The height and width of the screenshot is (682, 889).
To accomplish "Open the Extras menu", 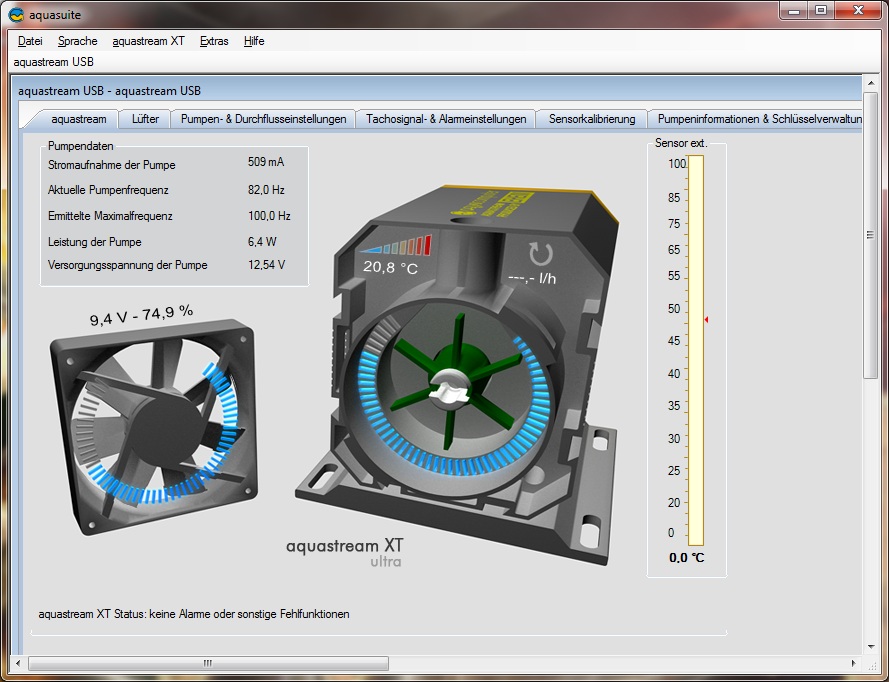I will 214,41.
